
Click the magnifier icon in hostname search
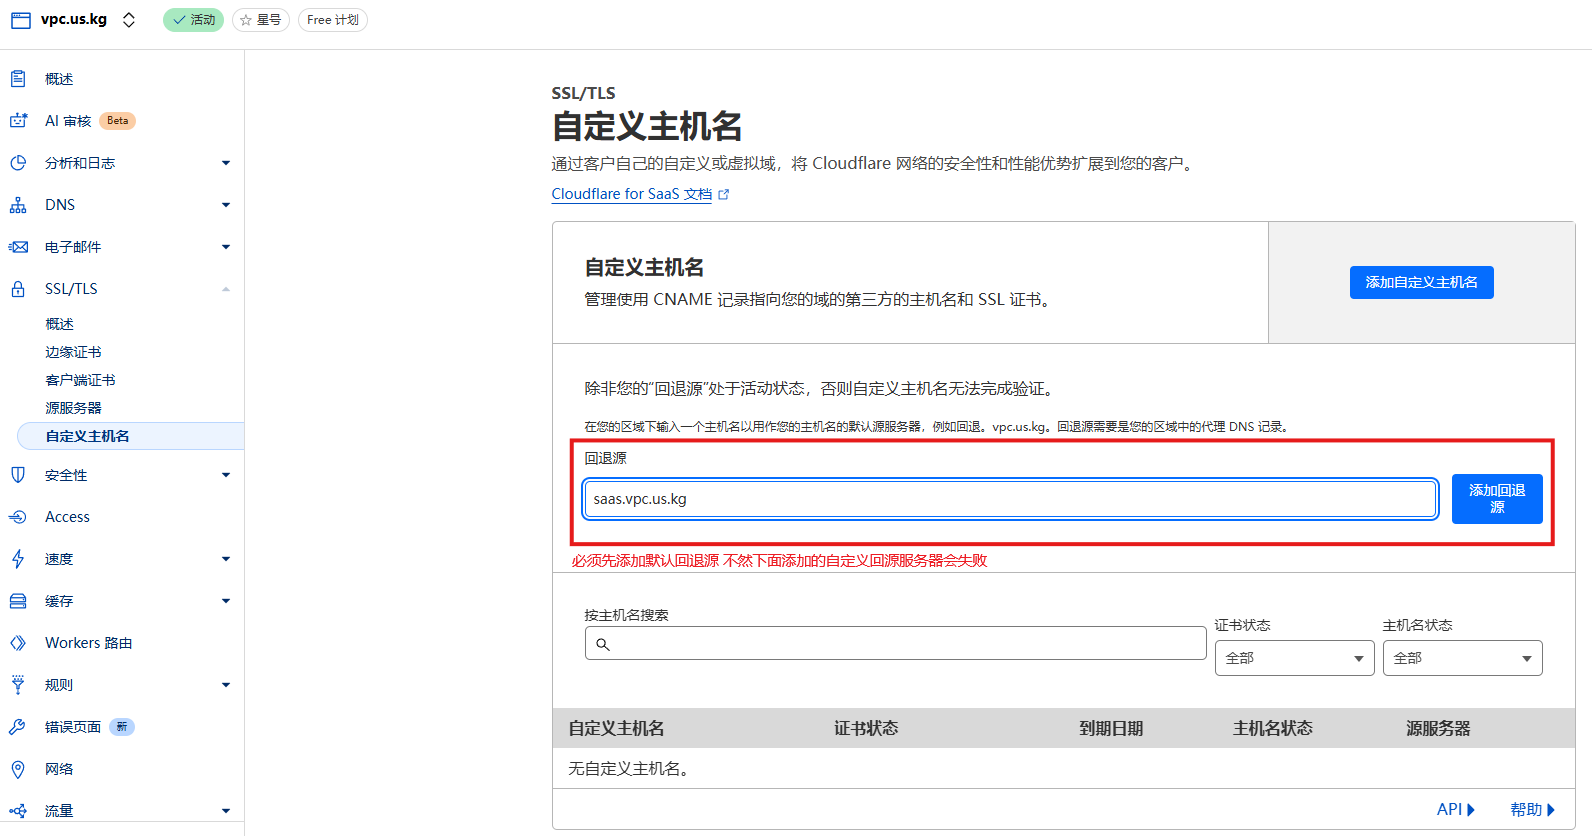pos(603,644)
